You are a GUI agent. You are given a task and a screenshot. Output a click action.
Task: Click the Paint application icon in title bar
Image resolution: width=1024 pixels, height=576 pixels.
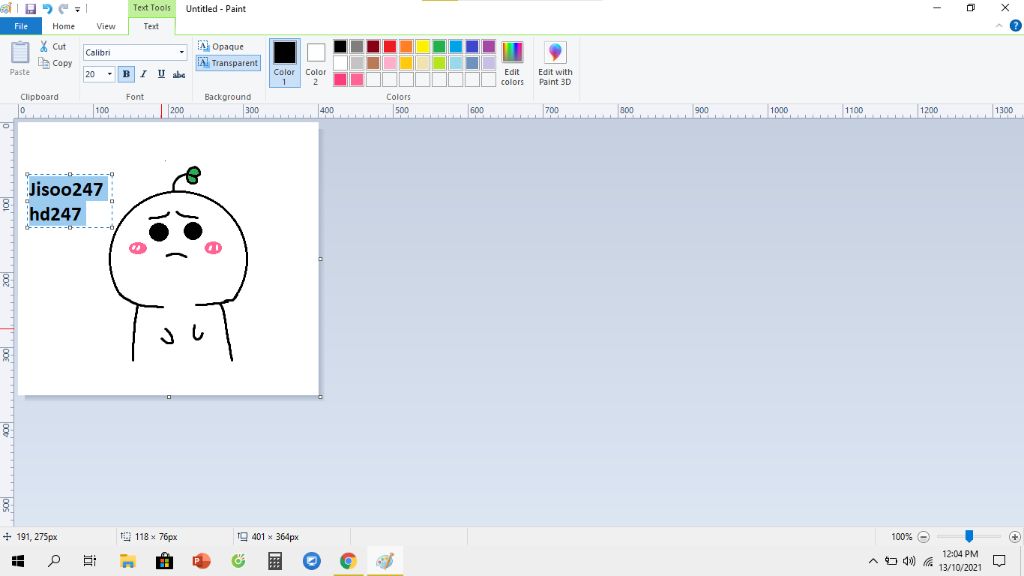pyautogui.click(x=6, y=8)
